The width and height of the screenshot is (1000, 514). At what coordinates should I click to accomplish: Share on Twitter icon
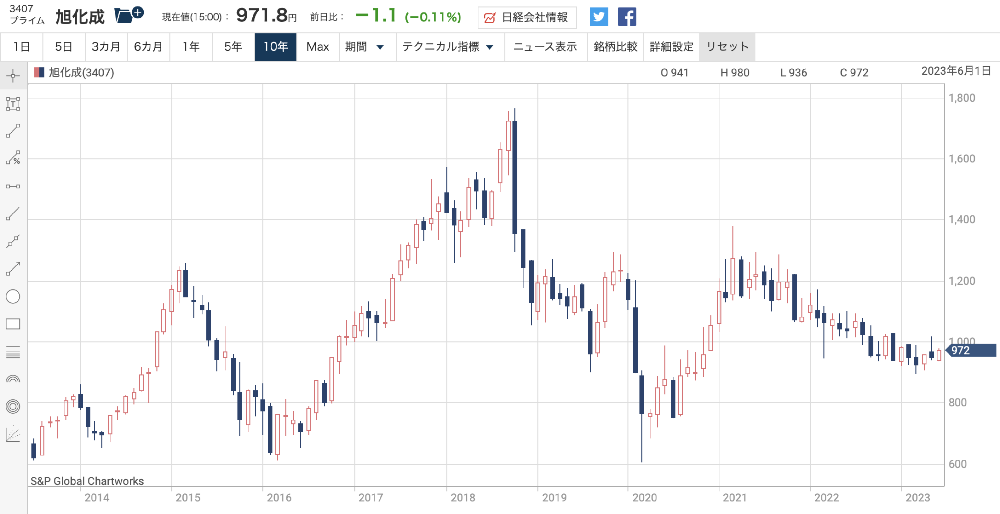click(x=599, y=17)
